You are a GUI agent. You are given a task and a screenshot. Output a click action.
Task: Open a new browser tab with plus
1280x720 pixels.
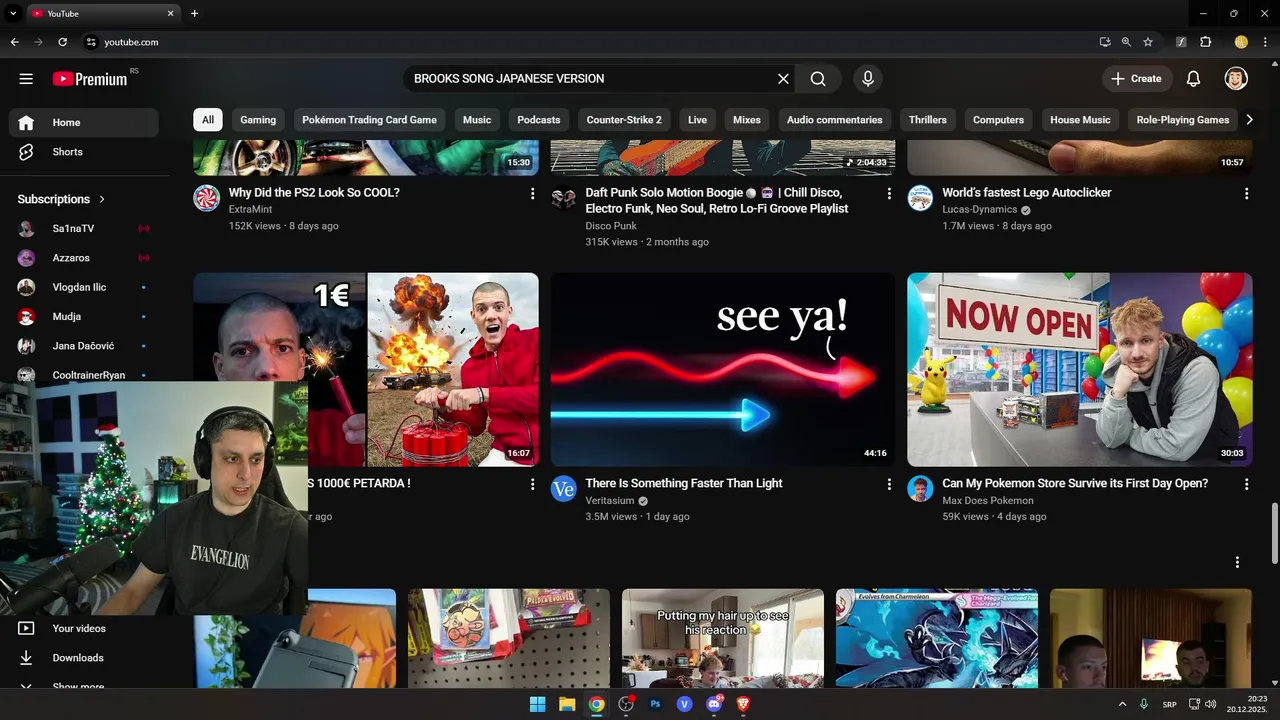coord(194,13)
